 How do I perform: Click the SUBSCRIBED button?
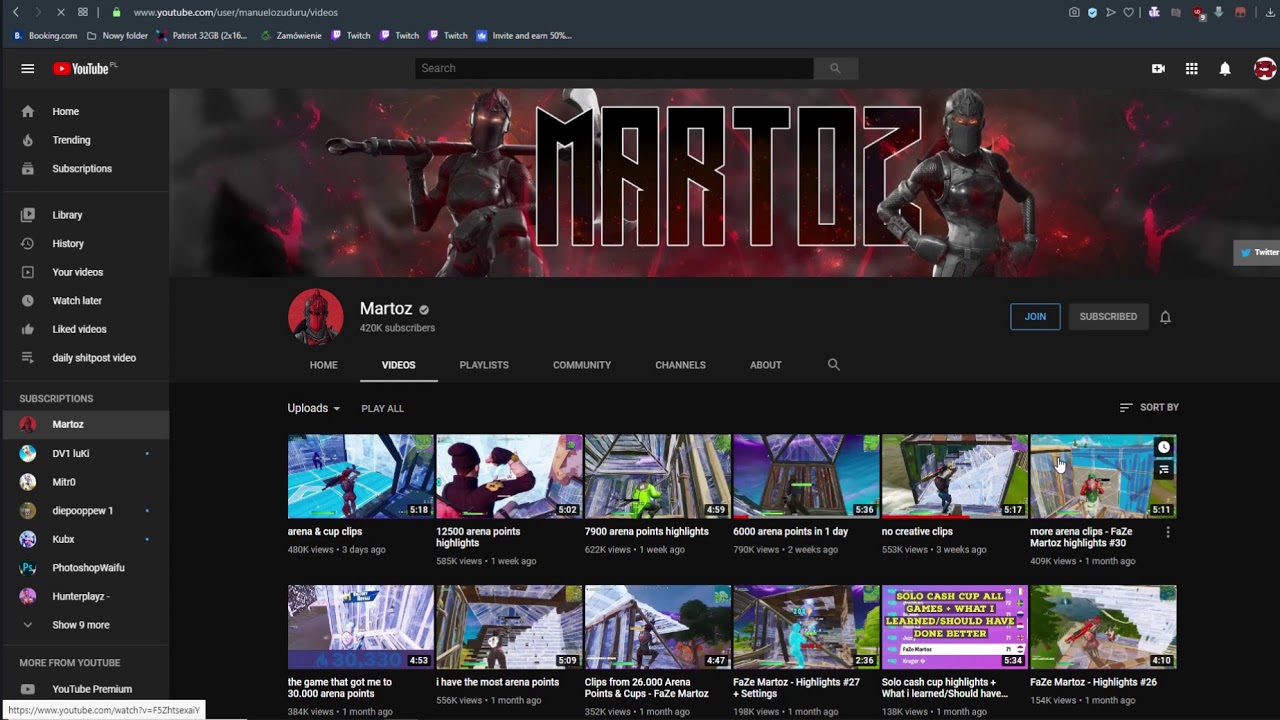[x=1108, y=317]
